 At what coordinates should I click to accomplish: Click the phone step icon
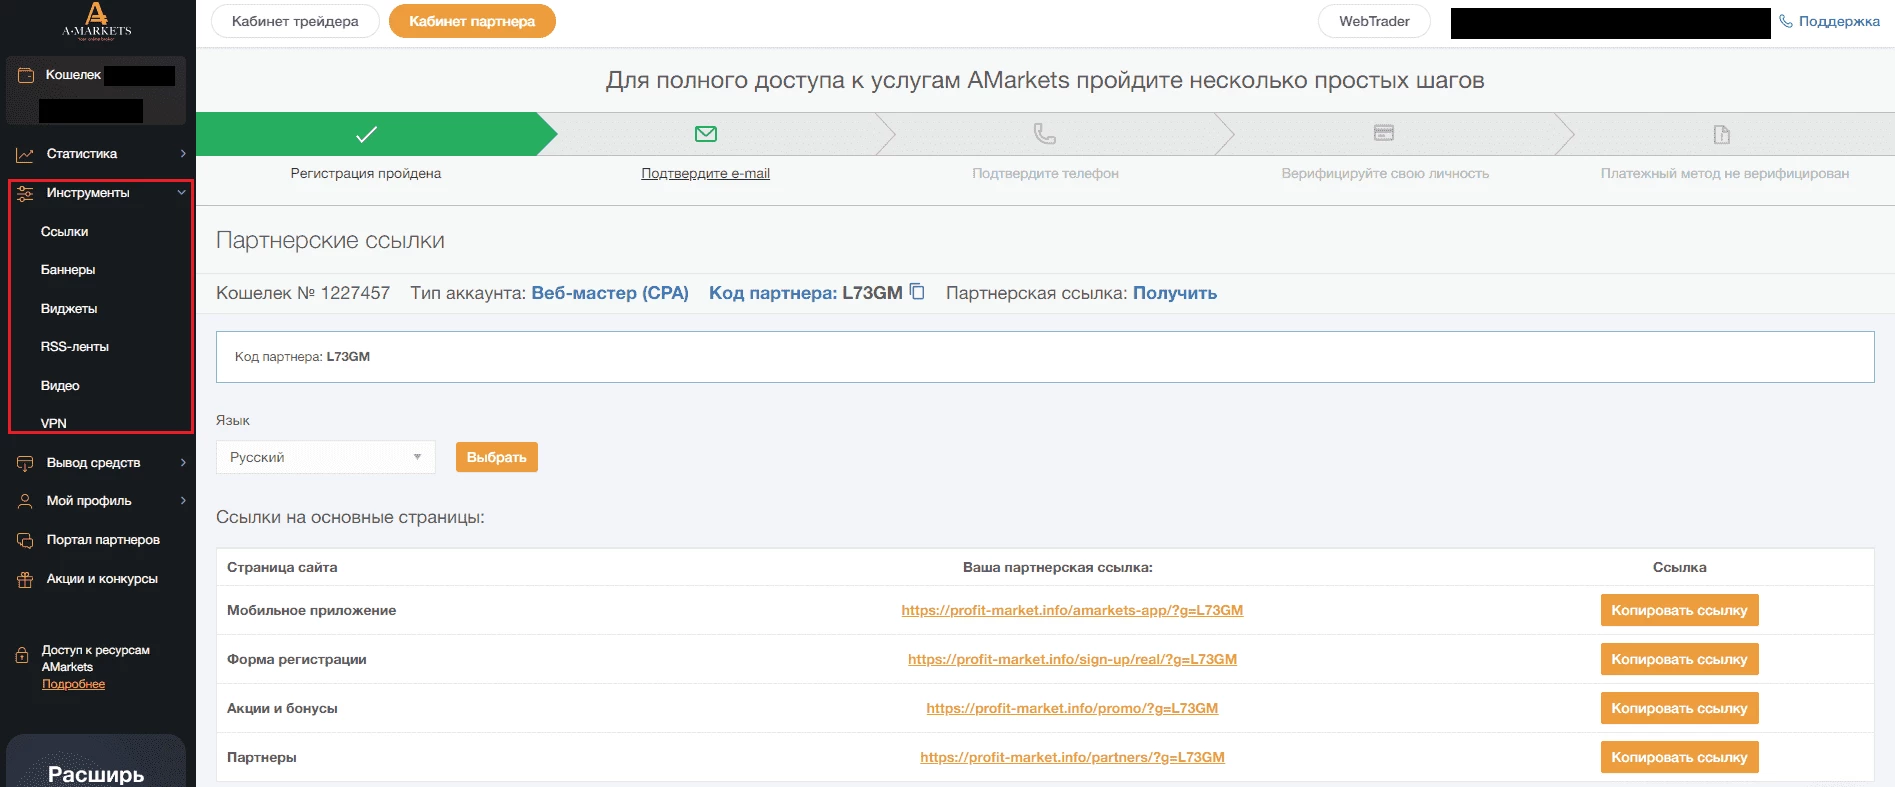tap(1045, 133)
